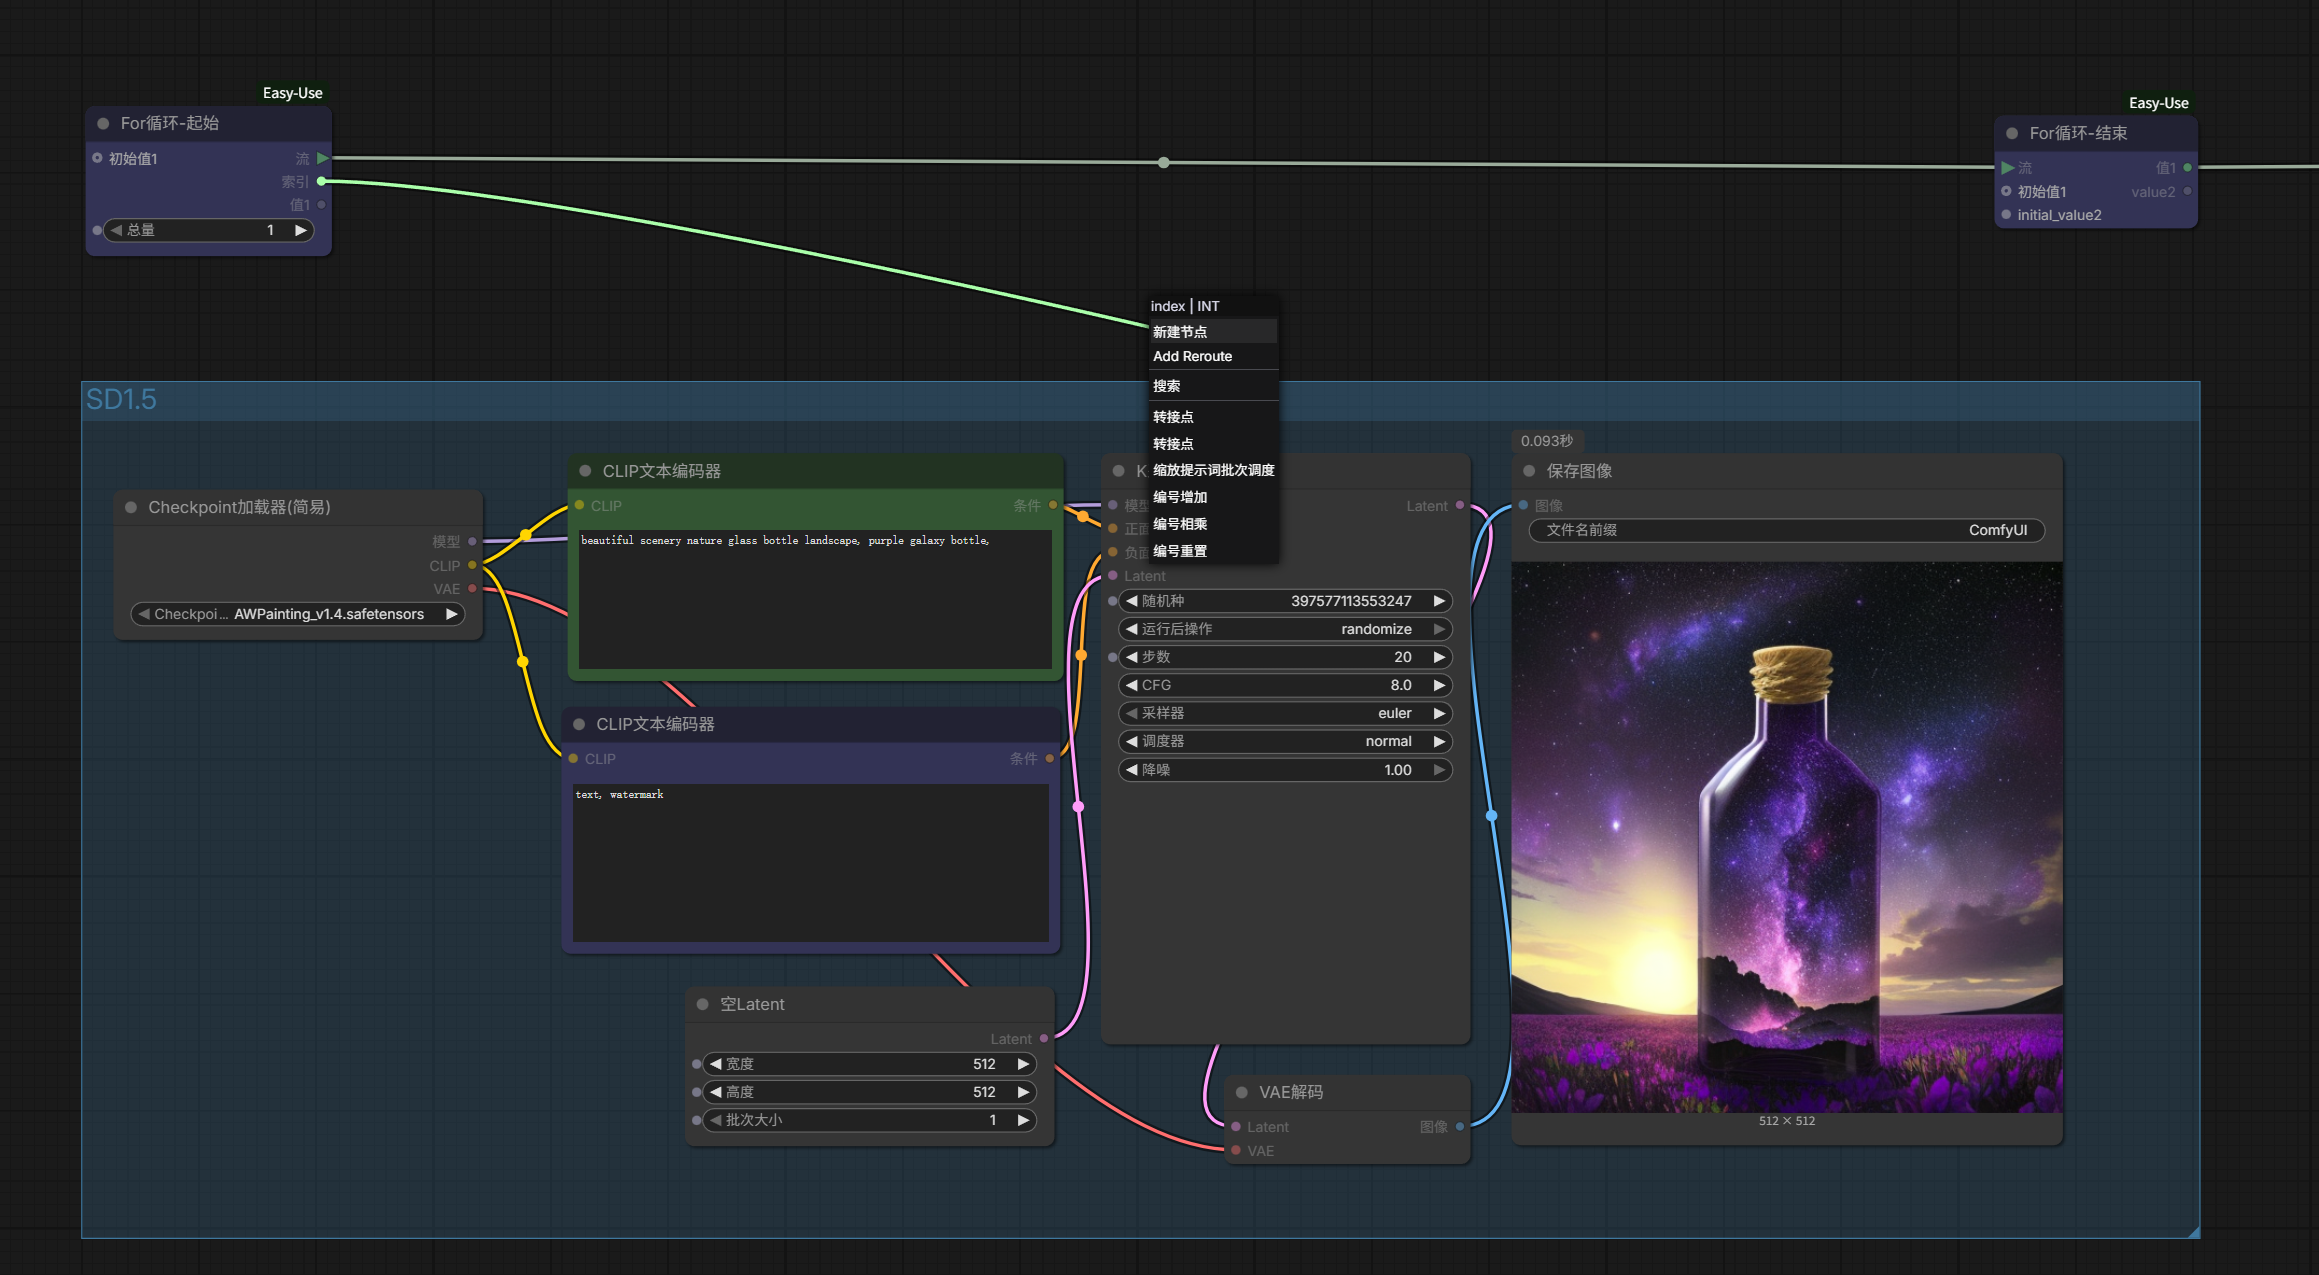Screen dimensions: 2319x1275
Task: Choose 新建节点 in the context menu
Action: [x=1180, y=332]
